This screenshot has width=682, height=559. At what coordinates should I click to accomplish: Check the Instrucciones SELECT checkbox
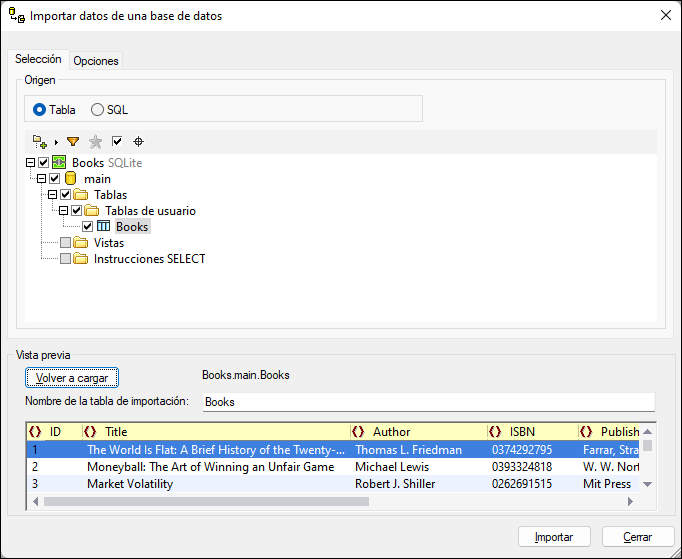(66, 259)
